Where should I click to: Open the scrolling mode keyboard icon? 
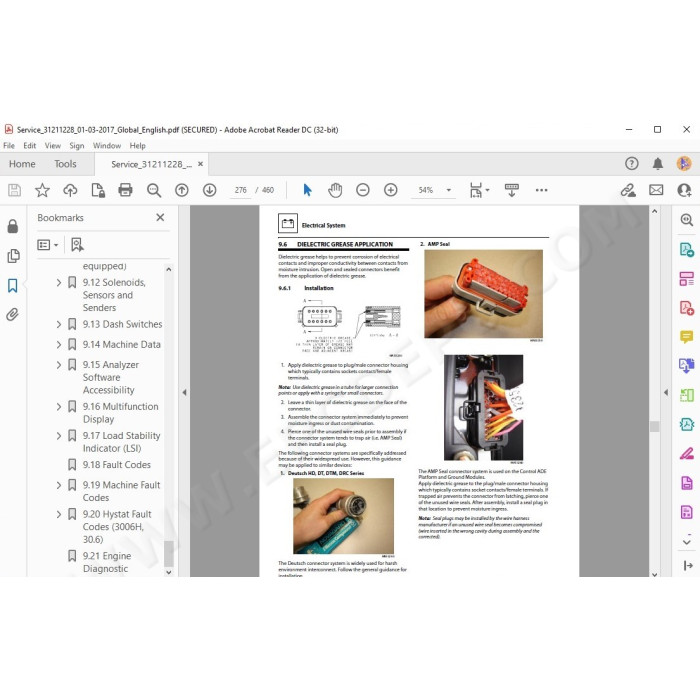click(x=512, y=190)
